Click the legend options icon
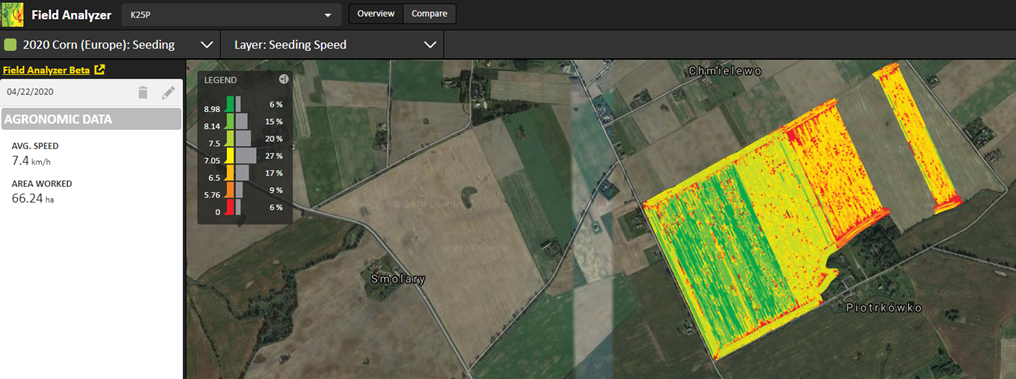 point(283,79)
